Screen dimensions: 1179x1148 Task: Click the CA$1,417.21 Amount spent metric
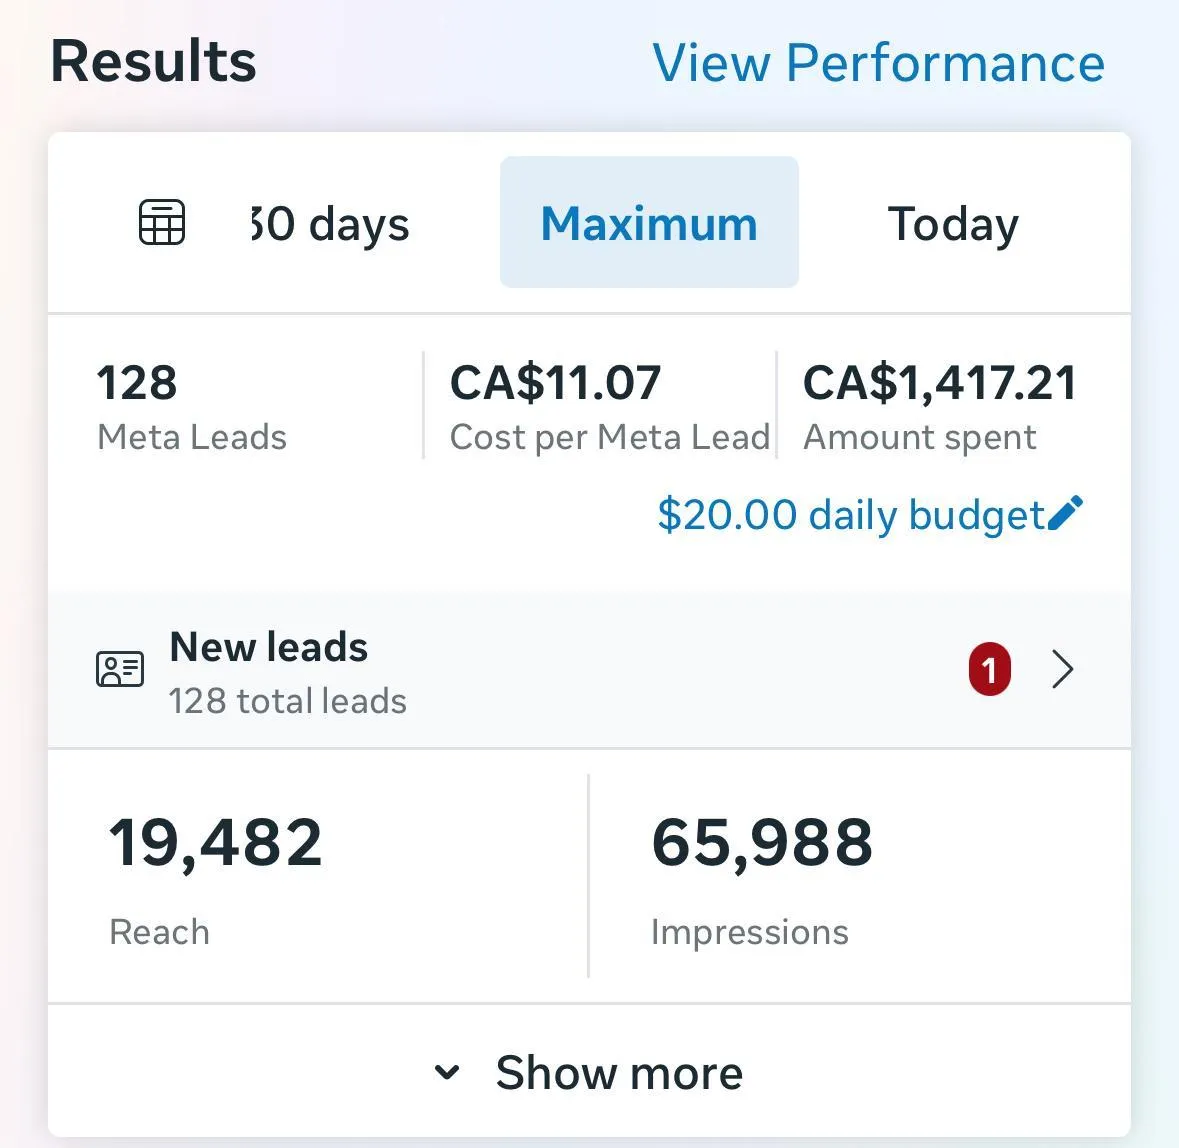[940, 383]
